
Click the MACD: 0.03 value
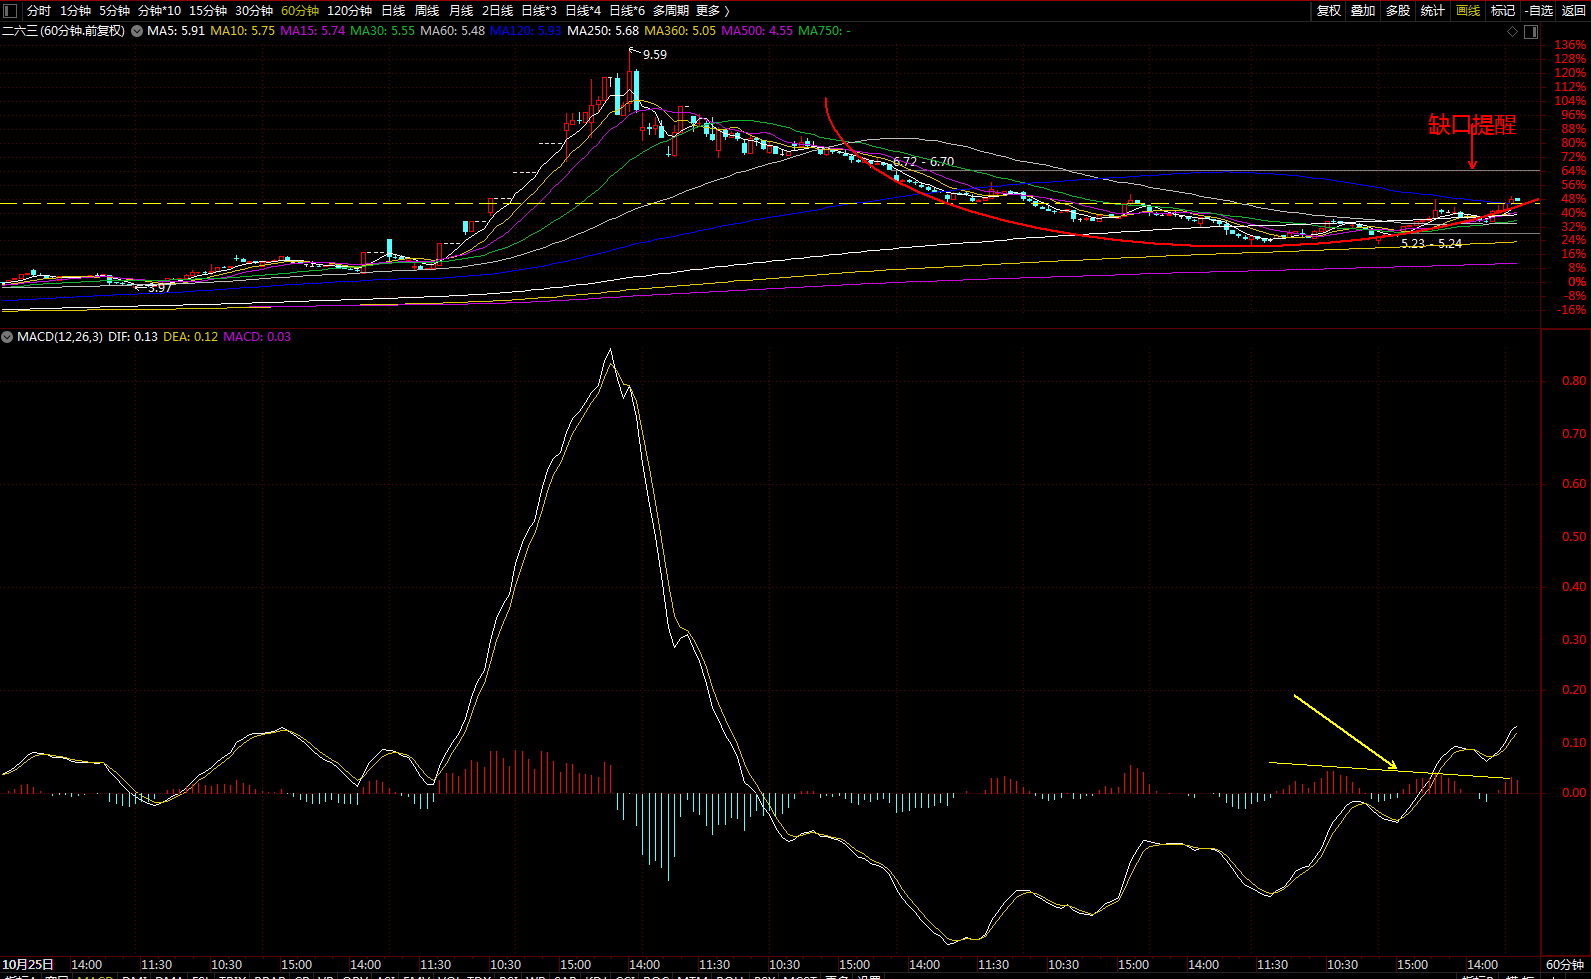point(257,337)
